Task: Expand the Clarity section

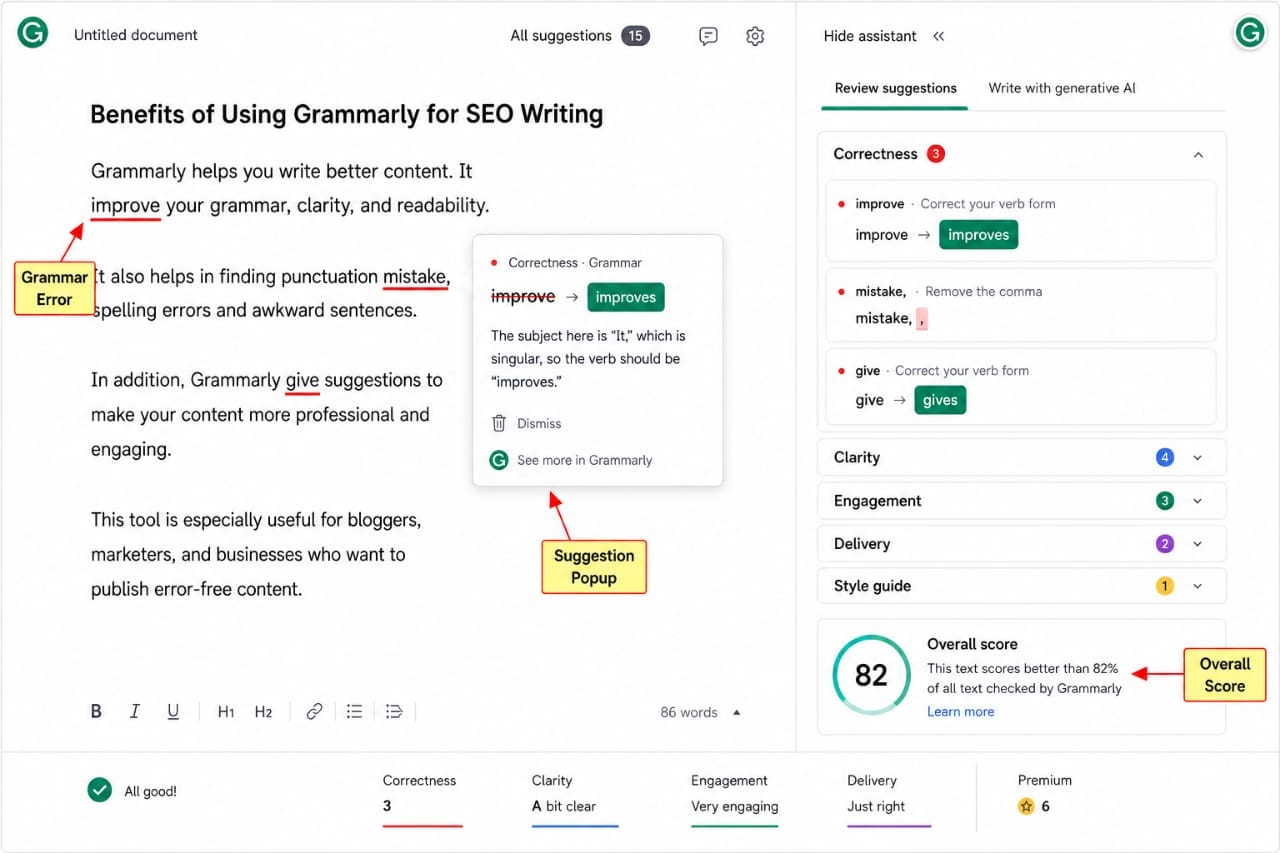Action: 1197,458
